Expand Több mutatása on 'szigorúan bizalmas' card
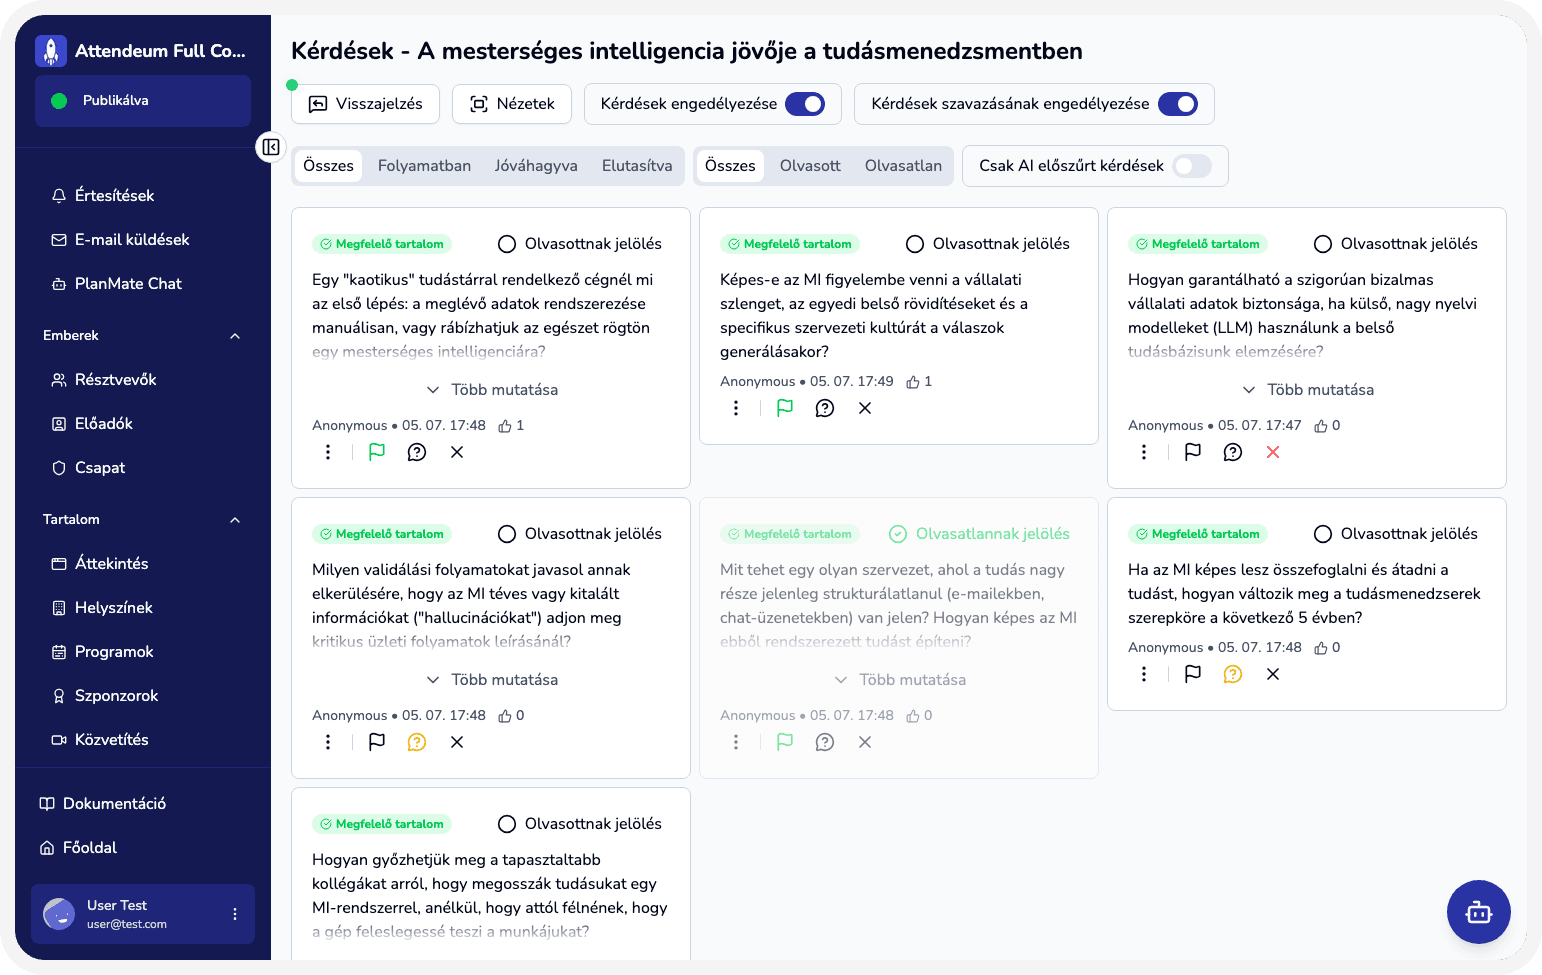The width and height of the screenshot is (1542, 975). [x=1308, y=390]
